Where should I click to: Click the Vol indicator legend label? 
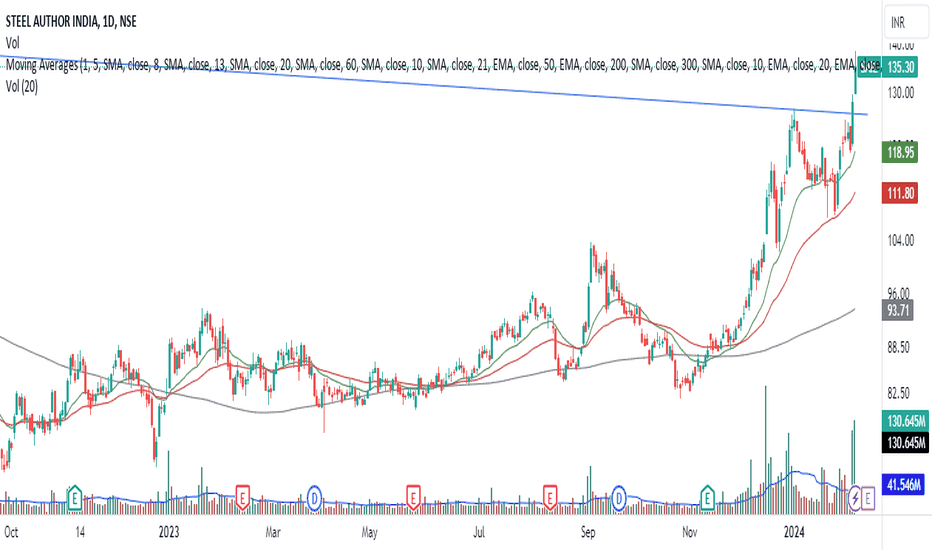click(12, 43)
